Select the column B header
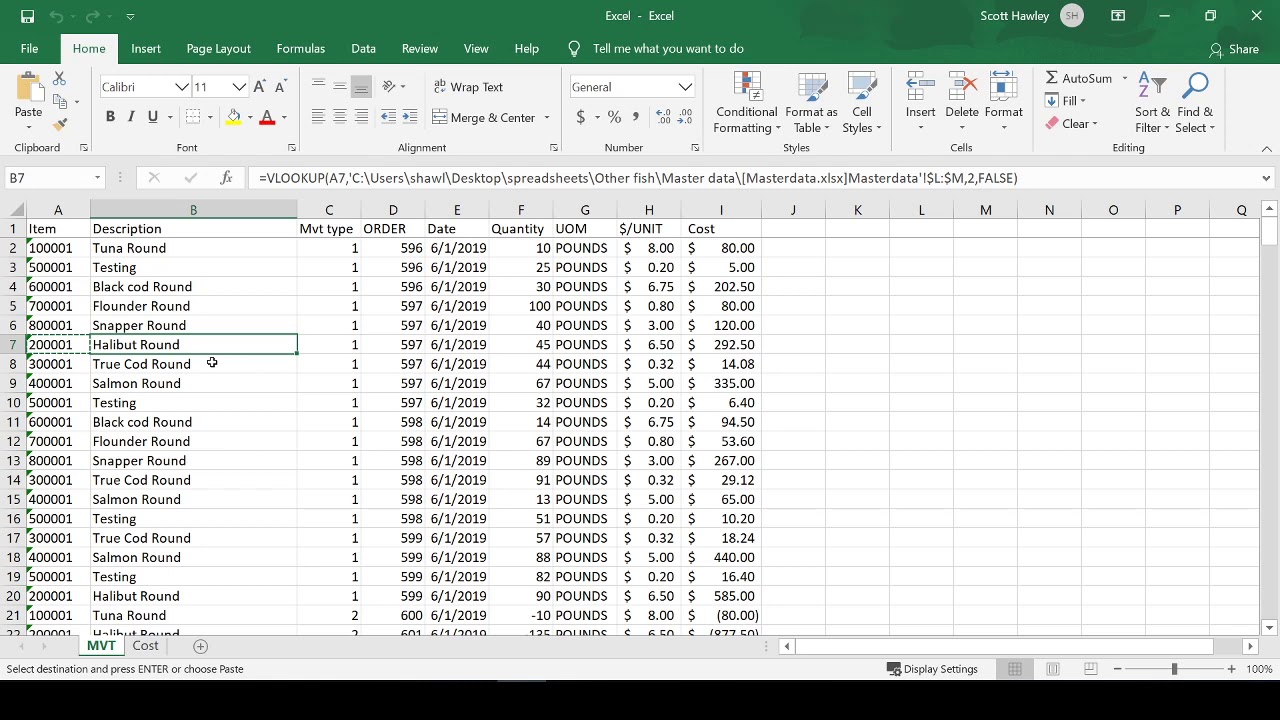This screenshot has width=1280, height=720. coord(193,210)
